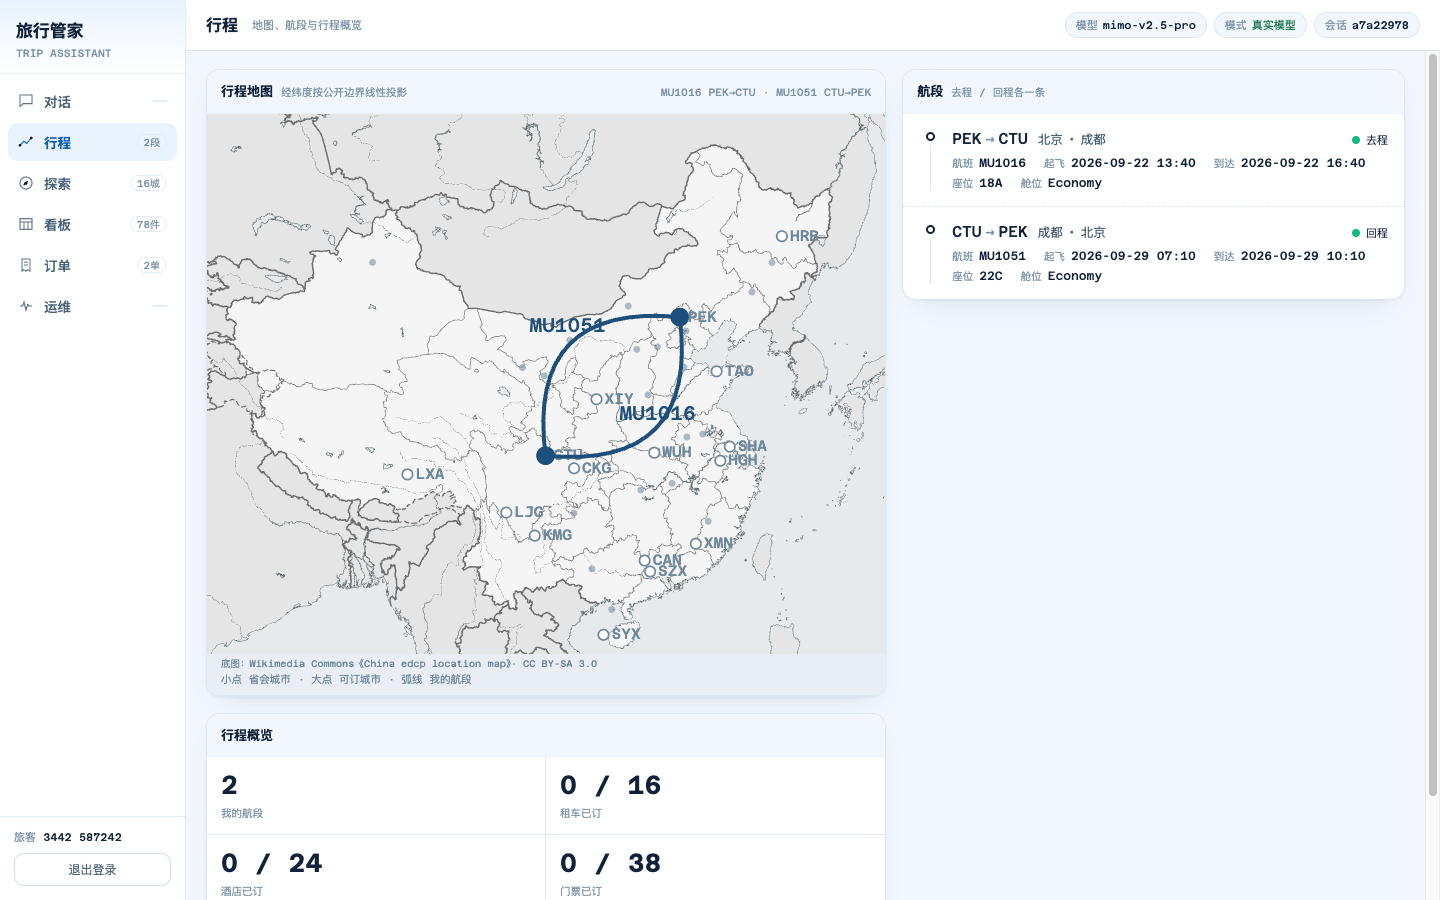Image resolution: width=1440 pixels, height=900 pixels.
Task: Click the 去程 status tag
Action: [x=1370, y=140]
